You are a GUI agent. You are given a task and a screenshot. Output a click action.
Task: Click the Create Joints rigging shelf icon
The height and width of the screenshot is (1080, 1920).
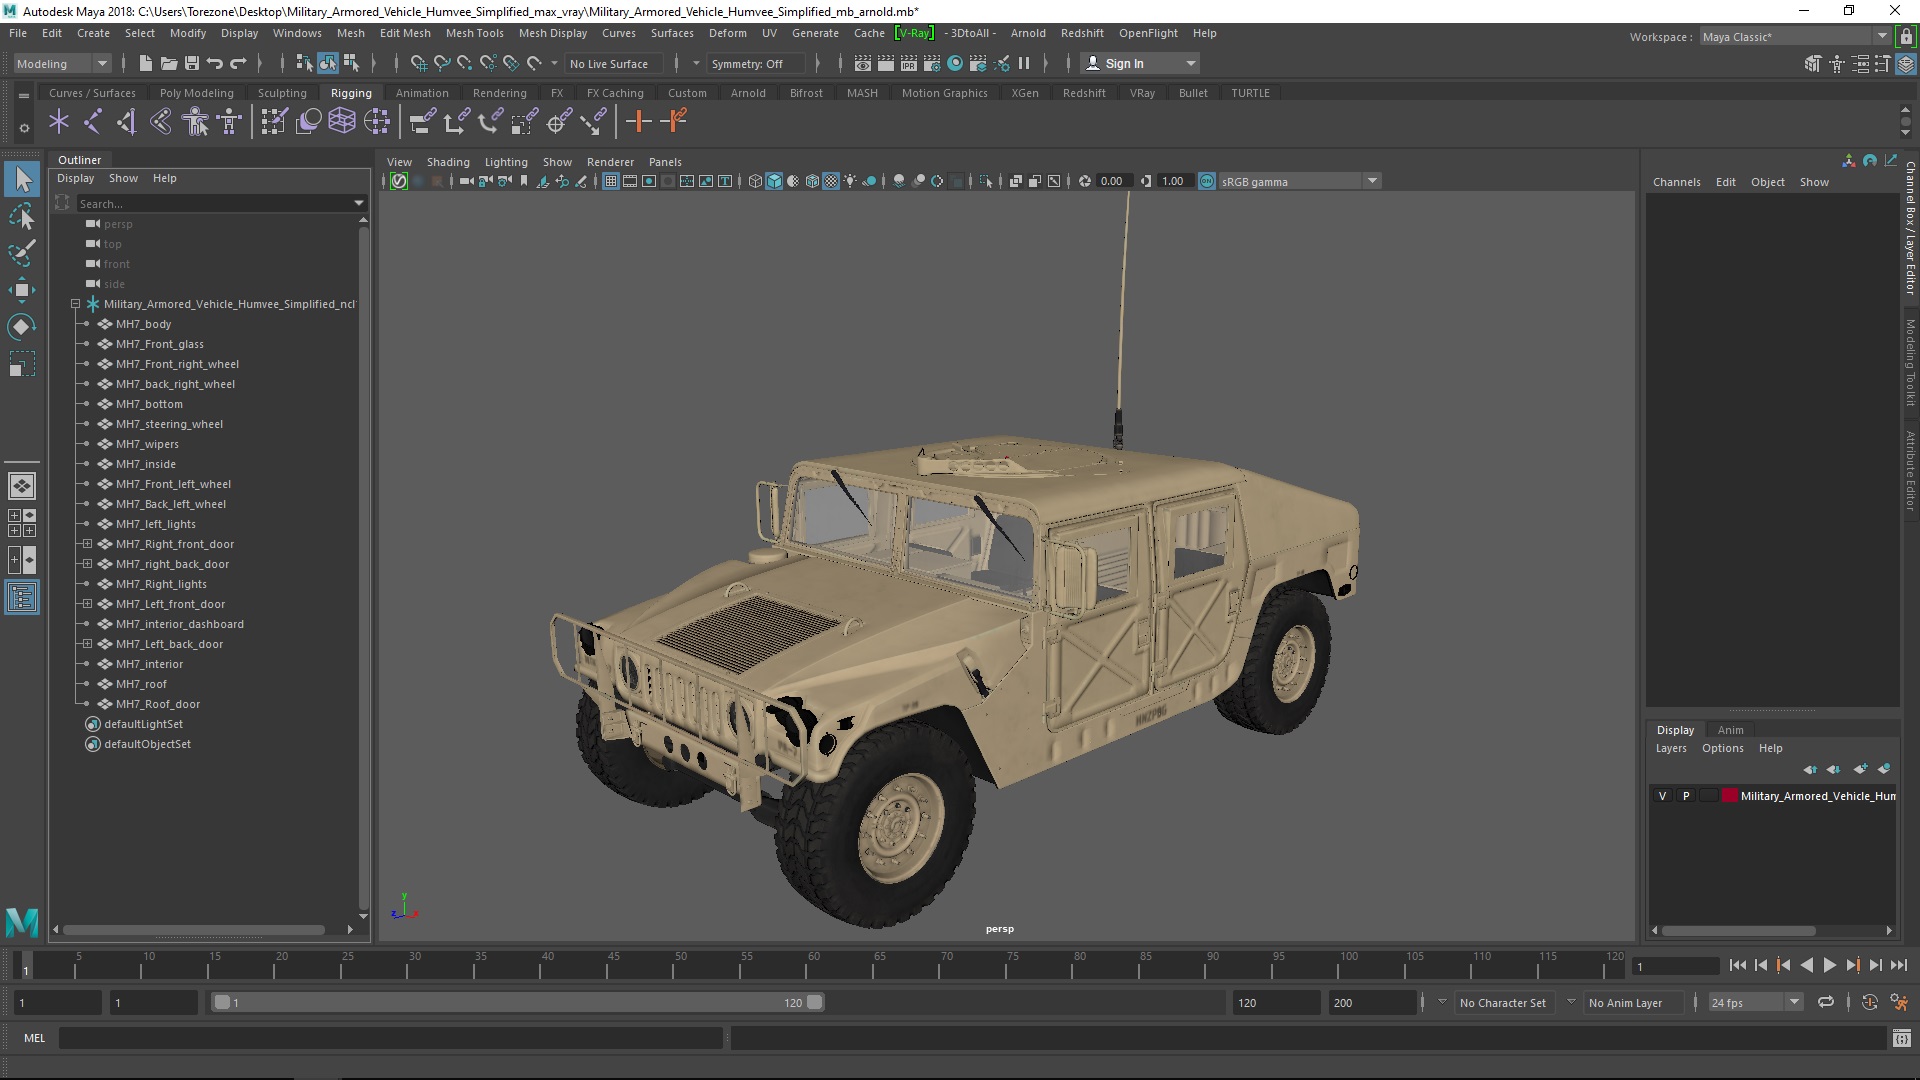pyautogui.click(x=92, y=122)
